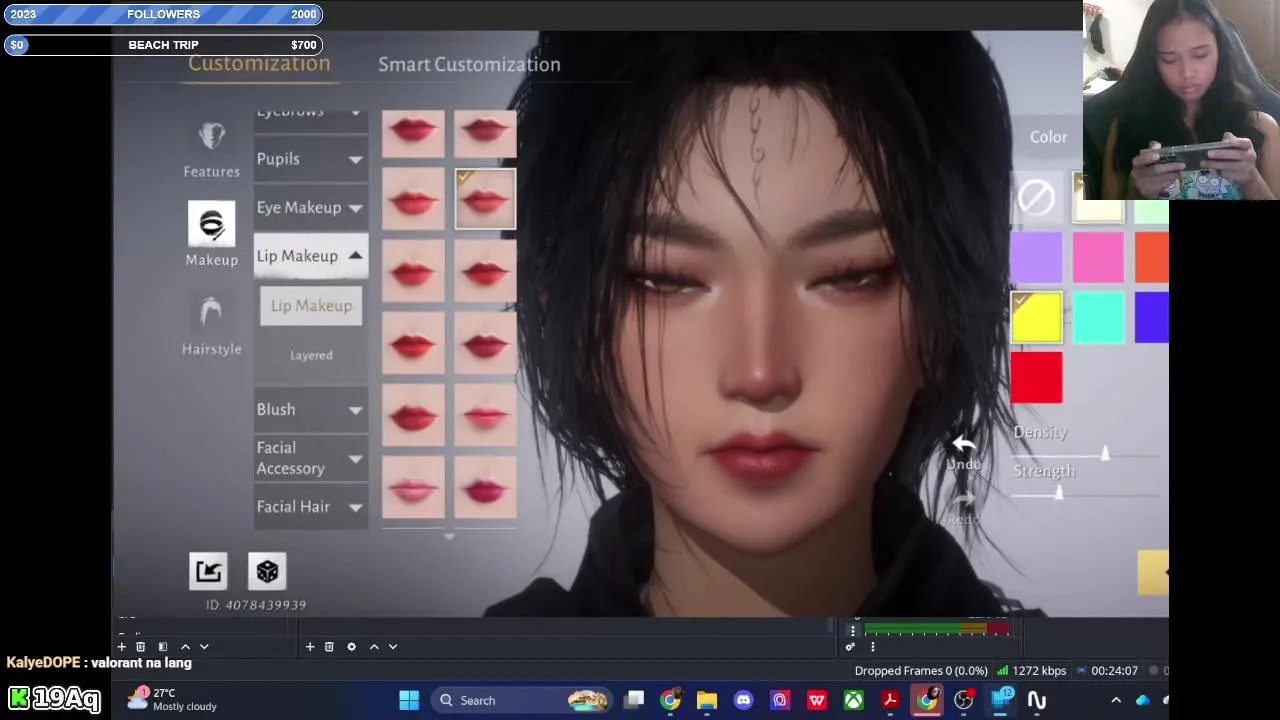
Task: Open OBS Studio taskbar icon
Action: point(964,700)
